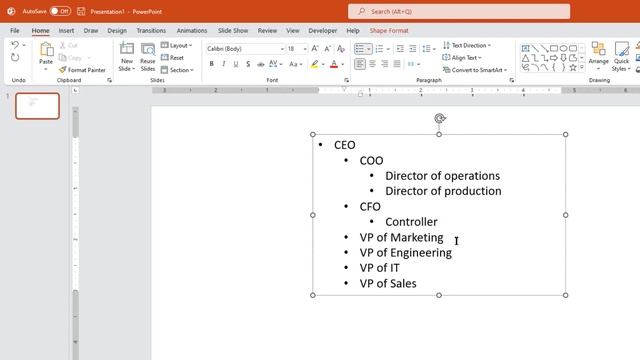640x360 pixels.
Task: Open the Shape Format tab
Action: (389, 31)
